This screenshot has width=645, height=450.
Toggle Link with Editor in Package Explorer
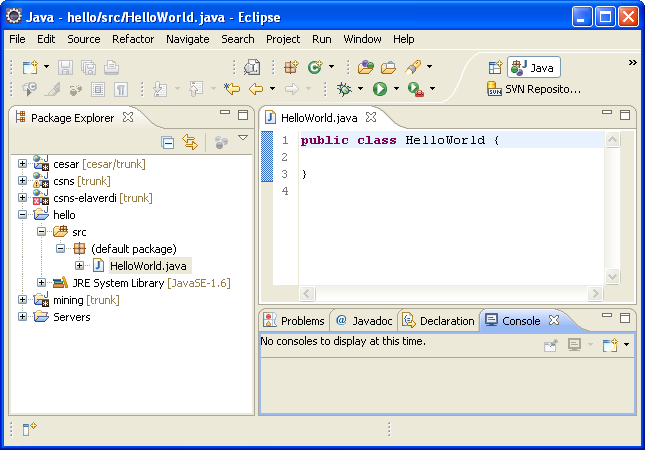189,143
